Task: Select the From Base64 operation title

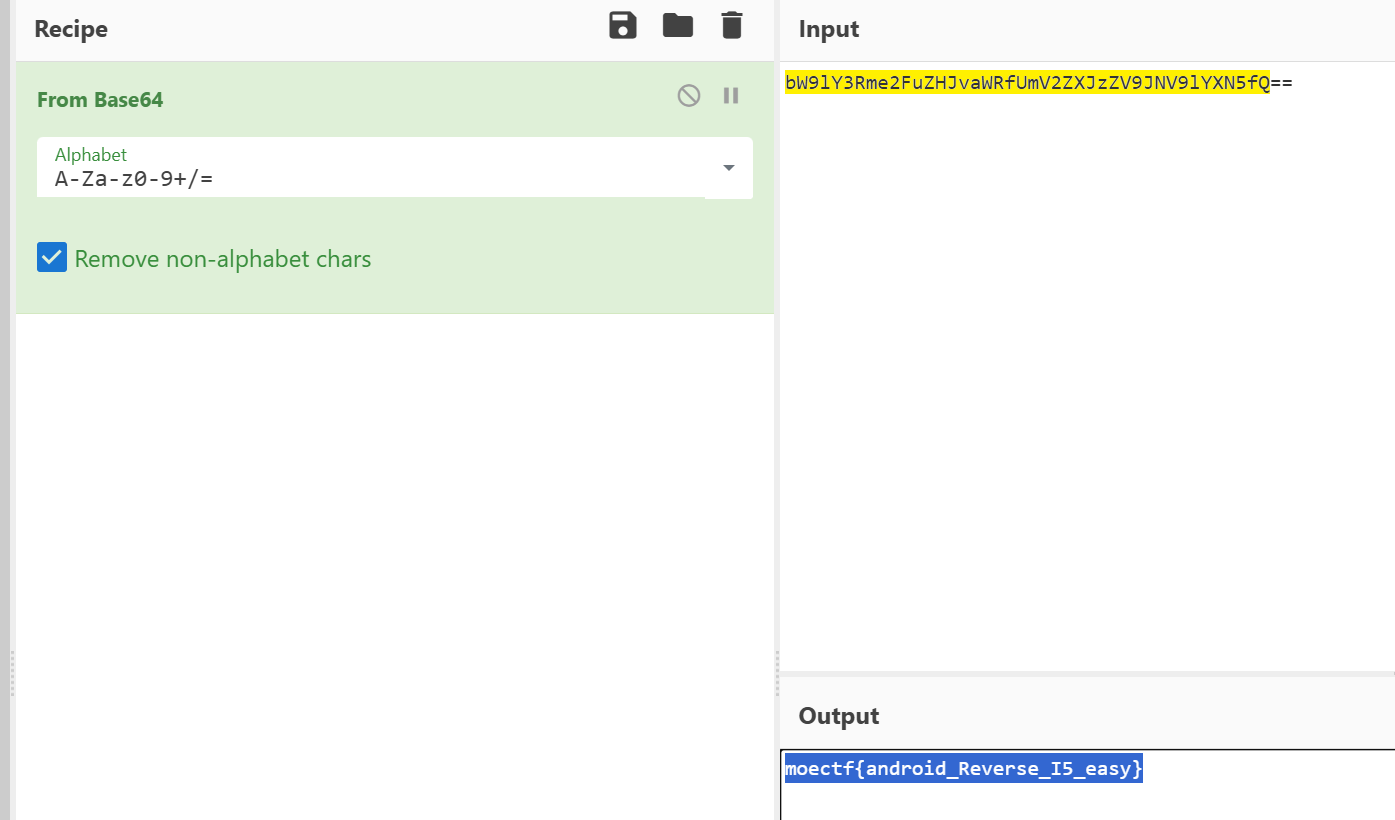Action: [x=100, y=100]
